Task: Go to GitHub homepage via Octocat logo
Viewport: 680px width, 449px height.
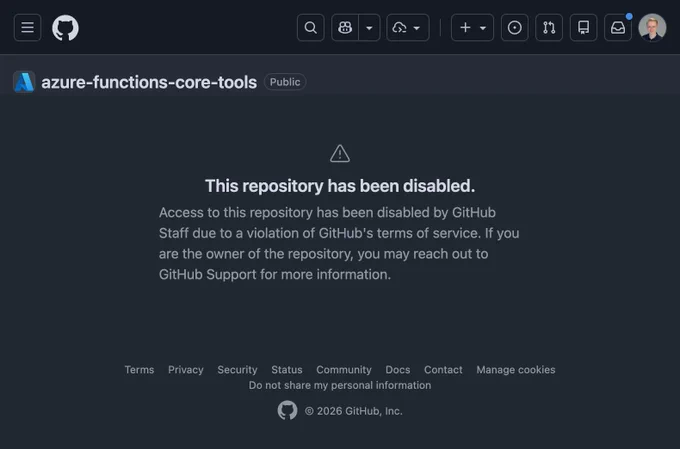Action: [65, 28]
